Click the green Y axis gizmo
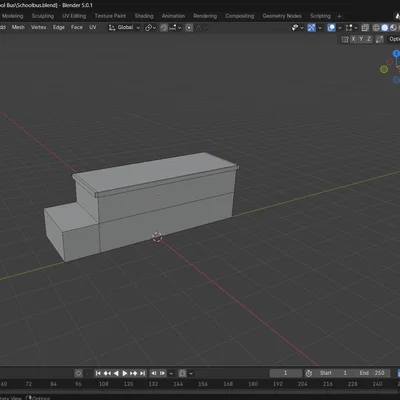Viewport: 400px width, 400px height. click(384, 69)
